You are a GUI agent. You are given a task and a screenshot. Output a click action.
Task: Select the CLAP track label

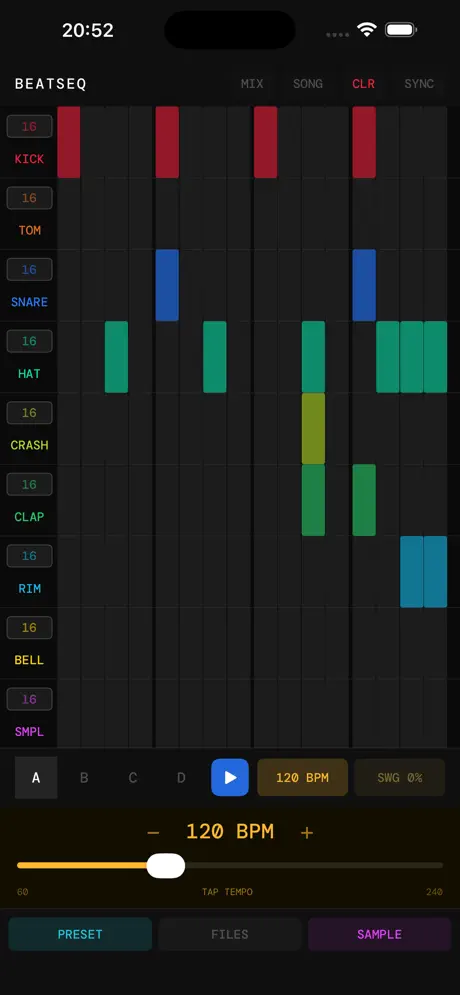29,517
